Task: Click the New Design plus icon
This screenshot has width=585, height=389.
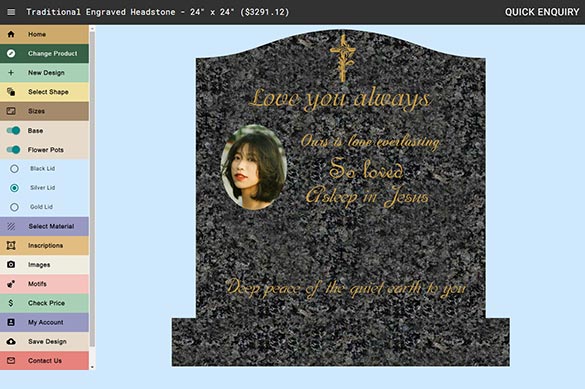Action: point(11,73)
